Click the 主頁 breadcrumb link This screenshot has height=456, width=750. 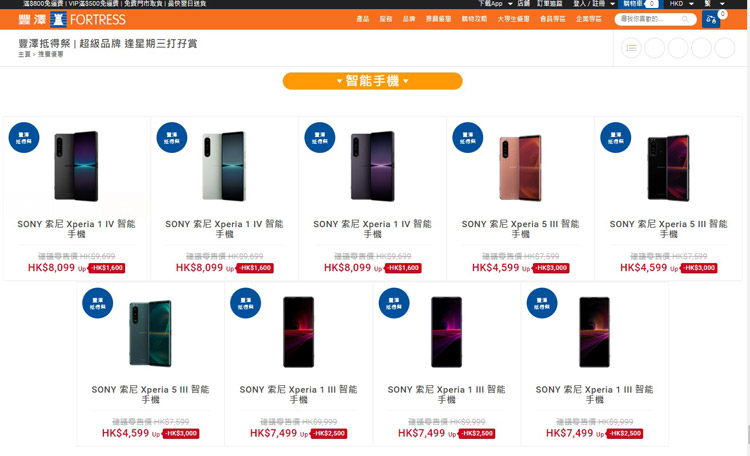click(x=24, y=55)
